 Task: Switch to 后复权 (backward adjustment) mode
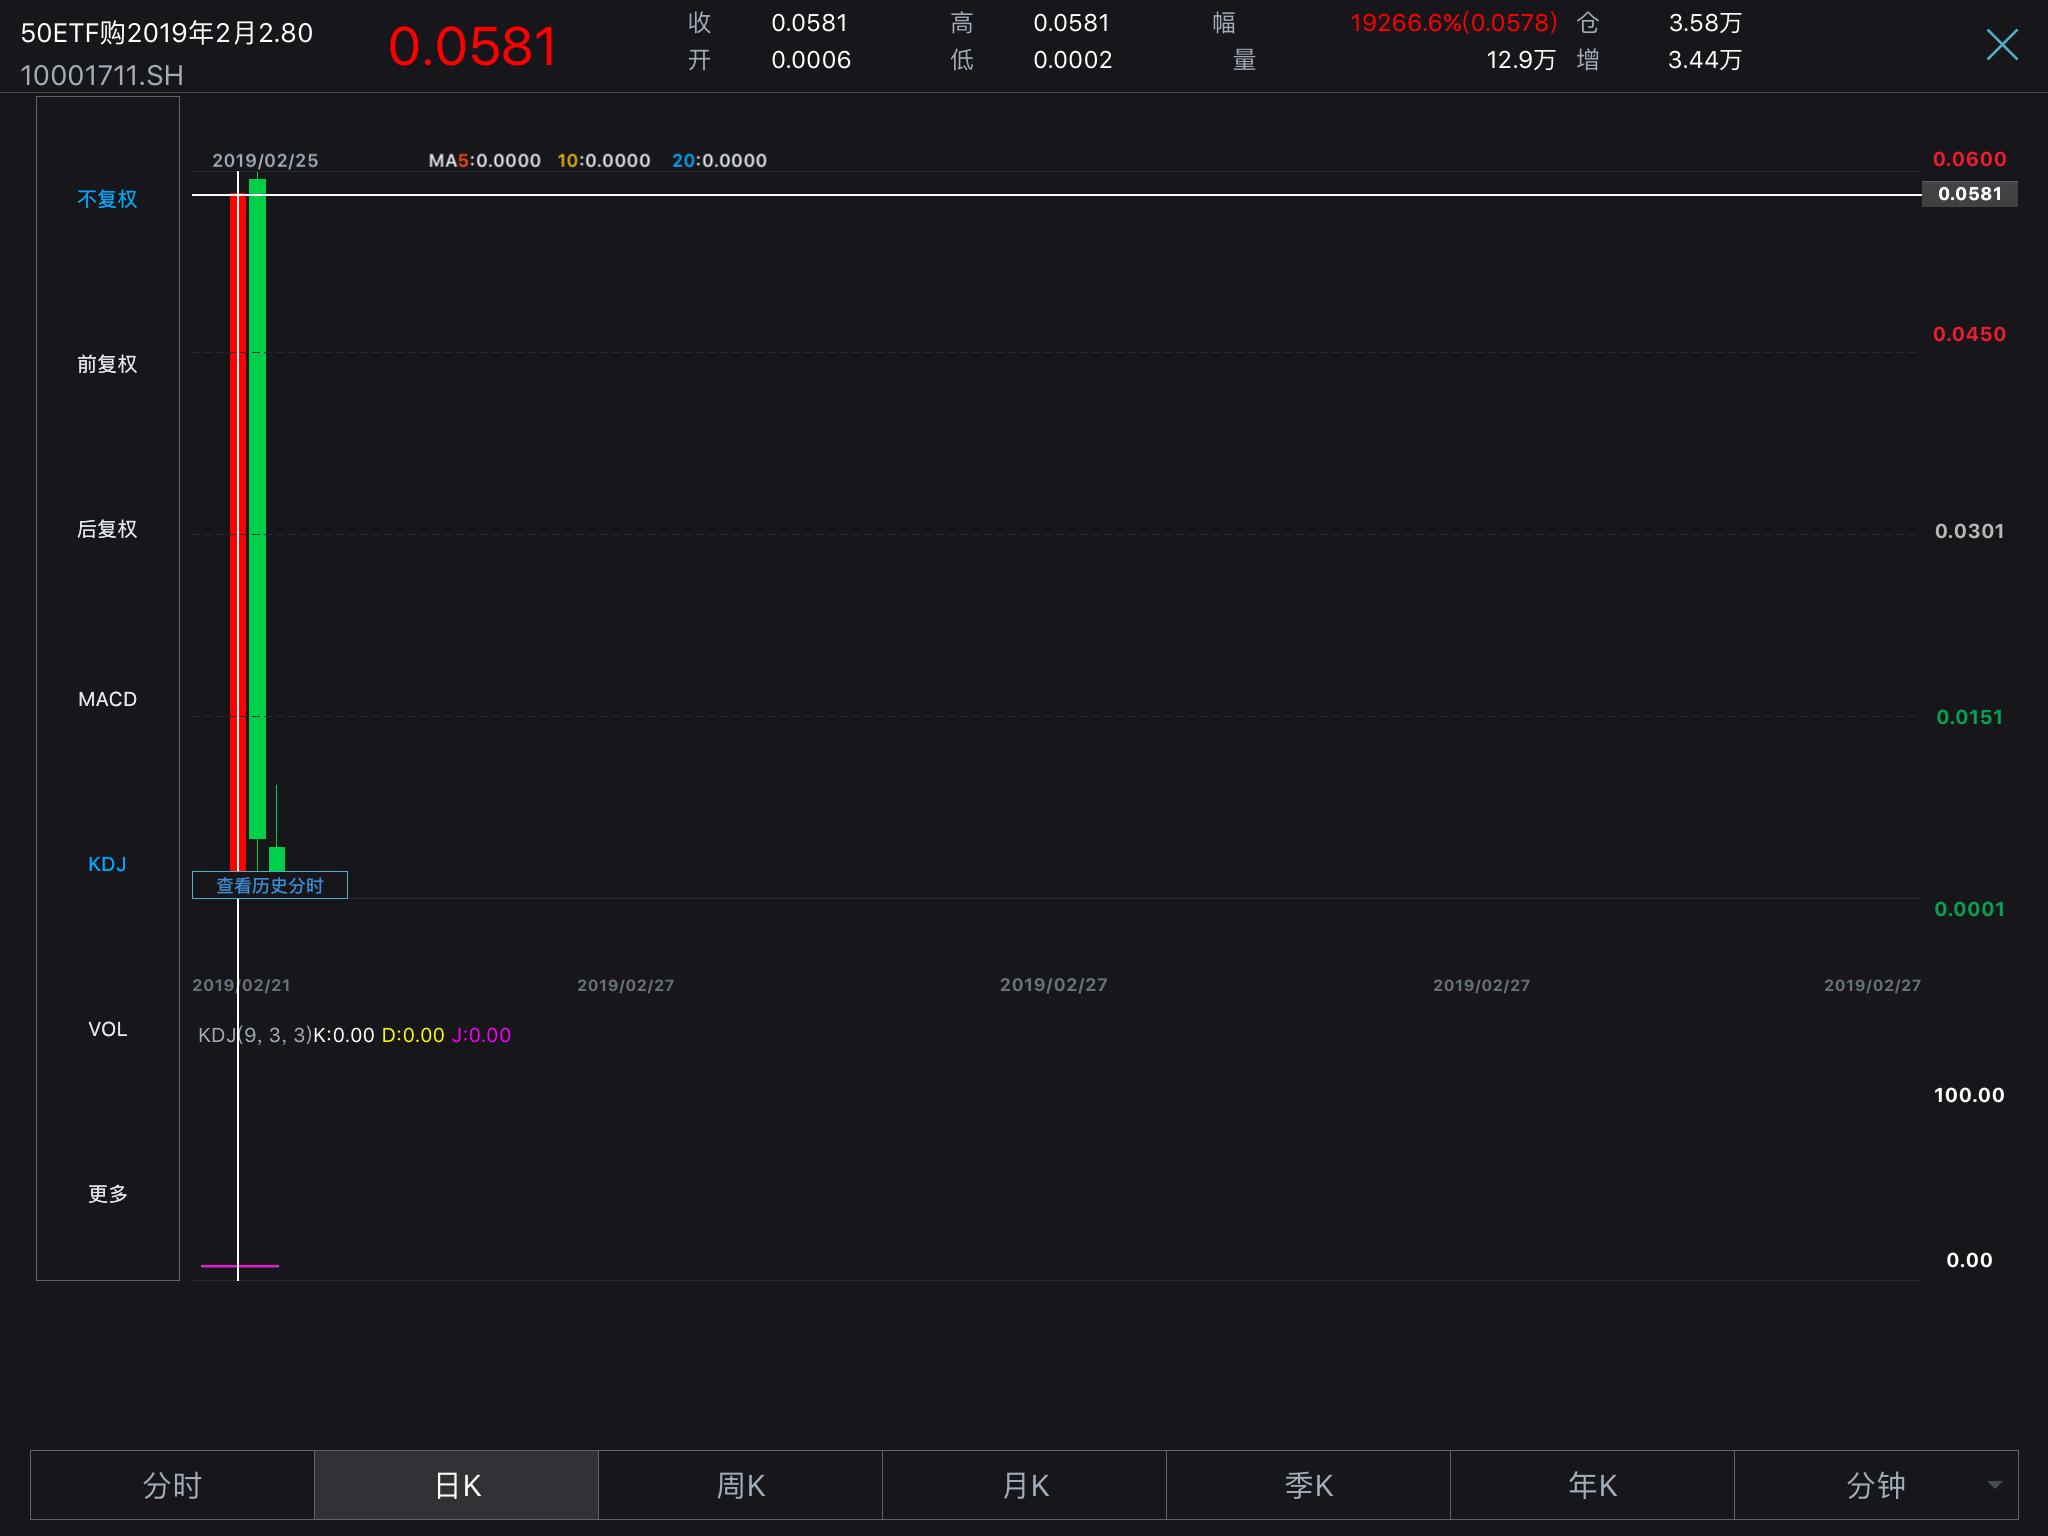pos(107,529)
